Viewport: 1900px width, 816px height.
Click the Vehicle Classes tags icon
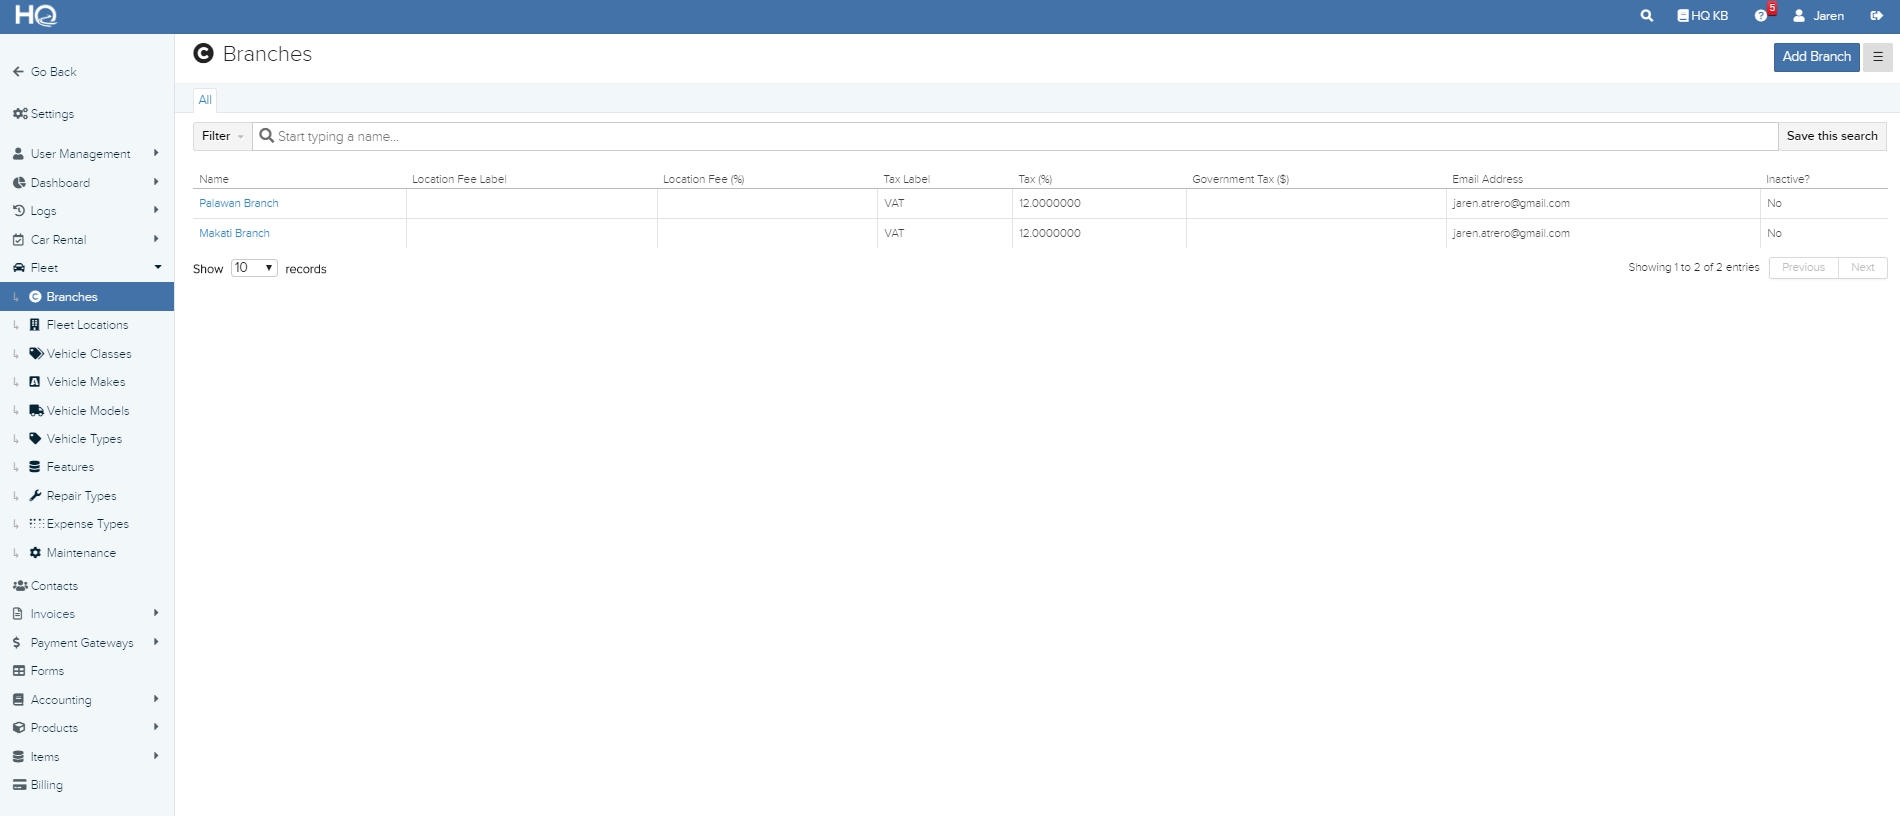(36, 354)
